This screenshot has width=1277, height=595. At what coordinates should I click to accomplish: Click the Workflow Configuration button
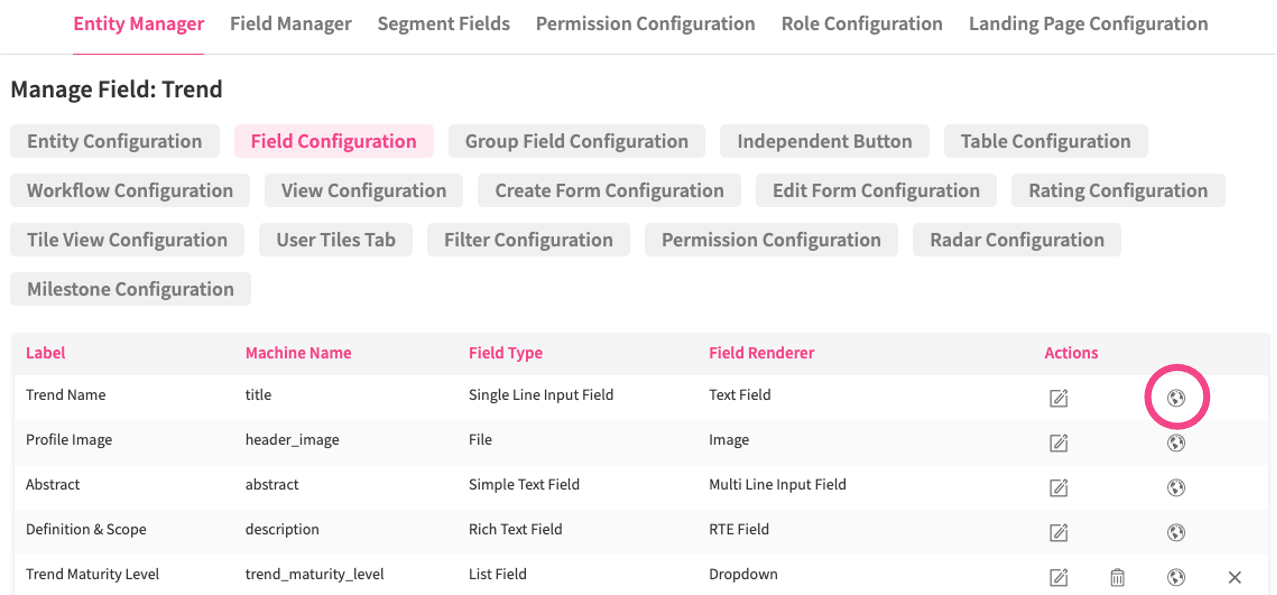[x=130, y=190]
